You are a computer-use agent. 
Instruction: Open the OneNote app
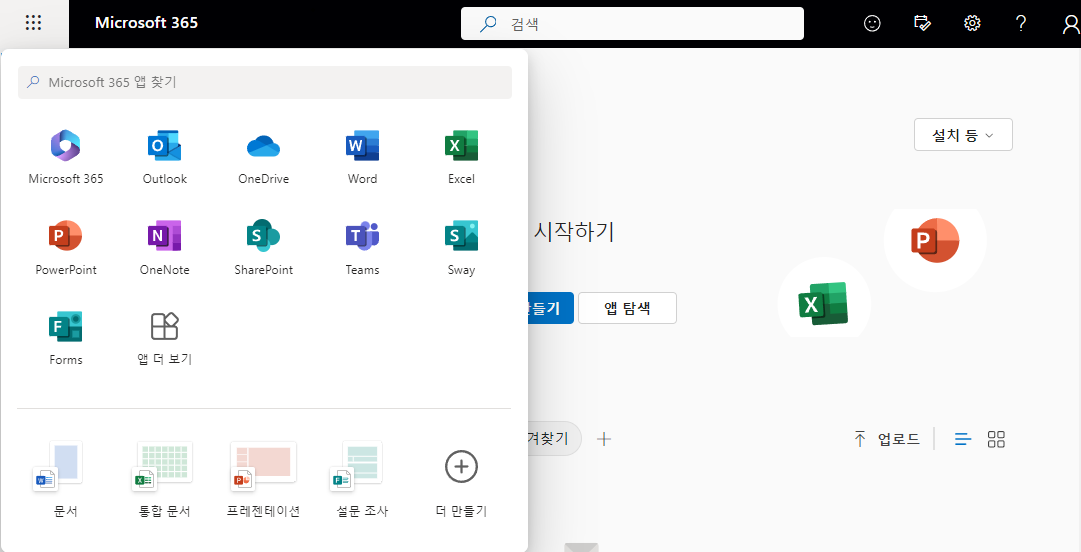pos(164,247)
